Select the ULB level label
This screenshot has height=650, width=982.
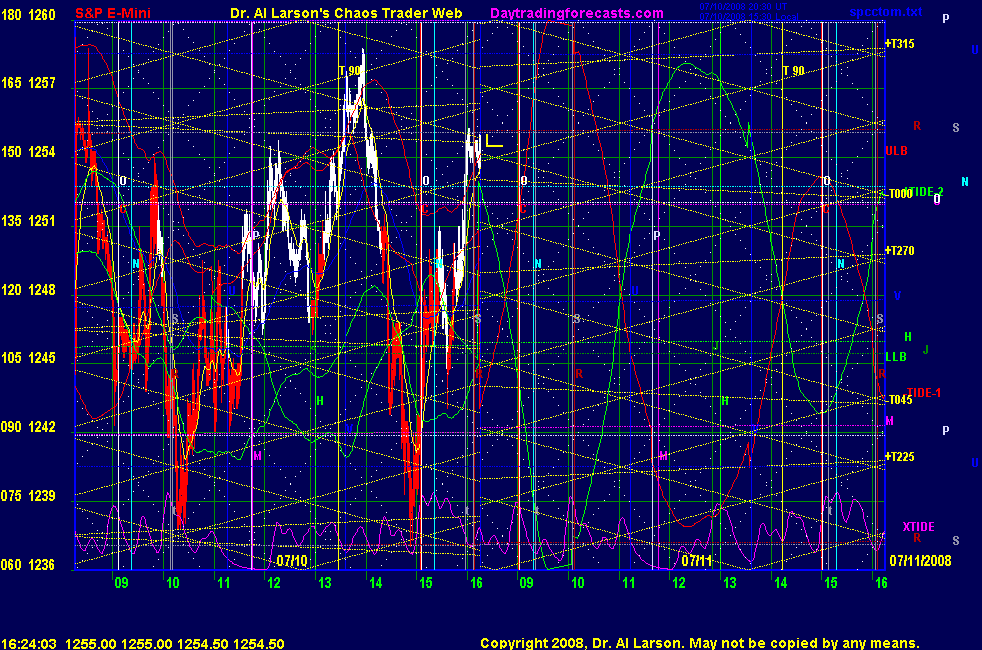(896, 151)
